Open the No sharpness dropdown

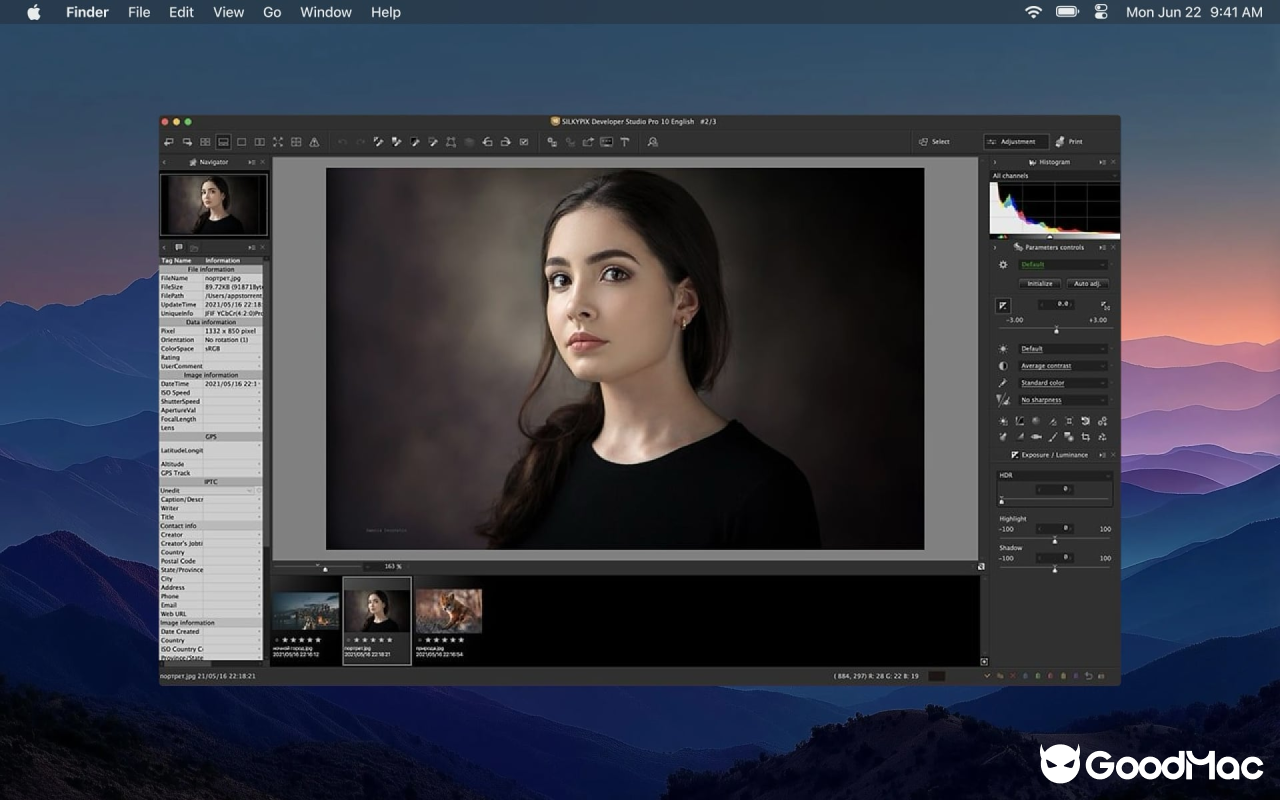point(1063,400)
